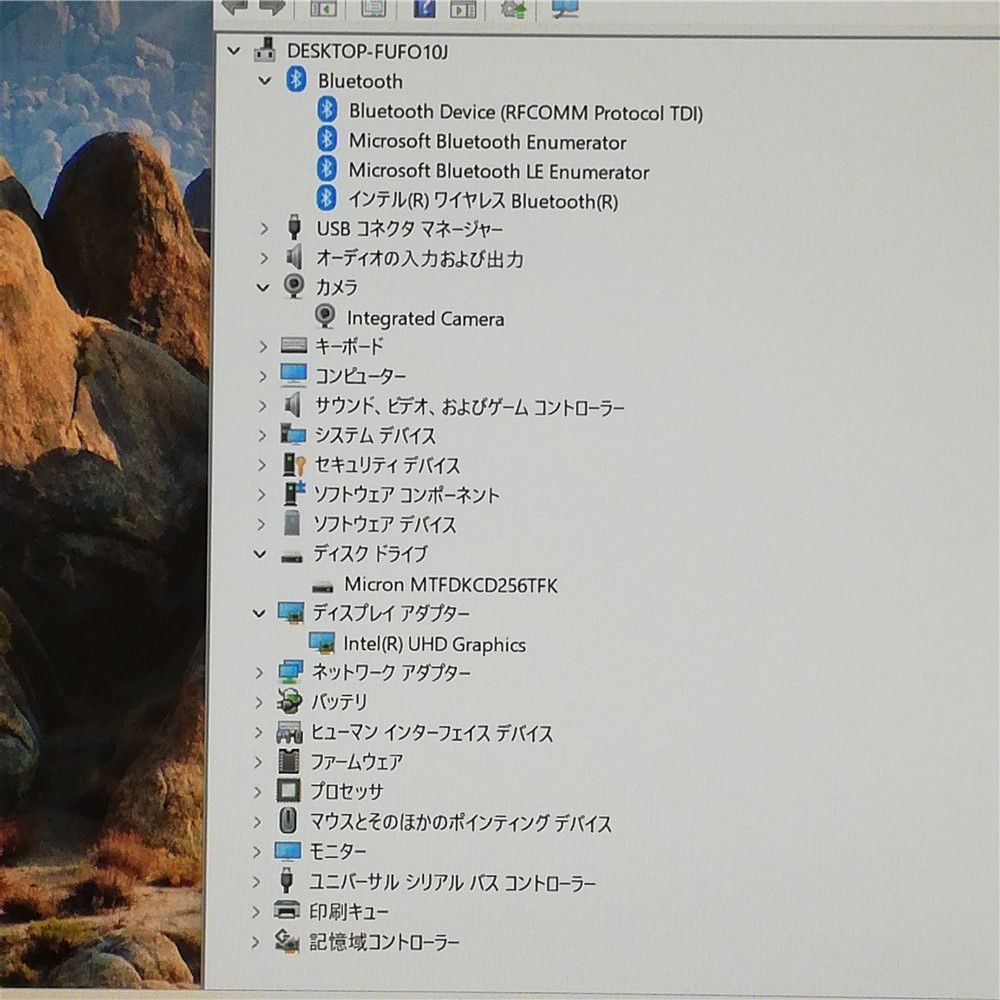Collapse the ディスプレイ アダプター category
The width and height of the screenshot is (1000, 1000).
click(261, 613)
